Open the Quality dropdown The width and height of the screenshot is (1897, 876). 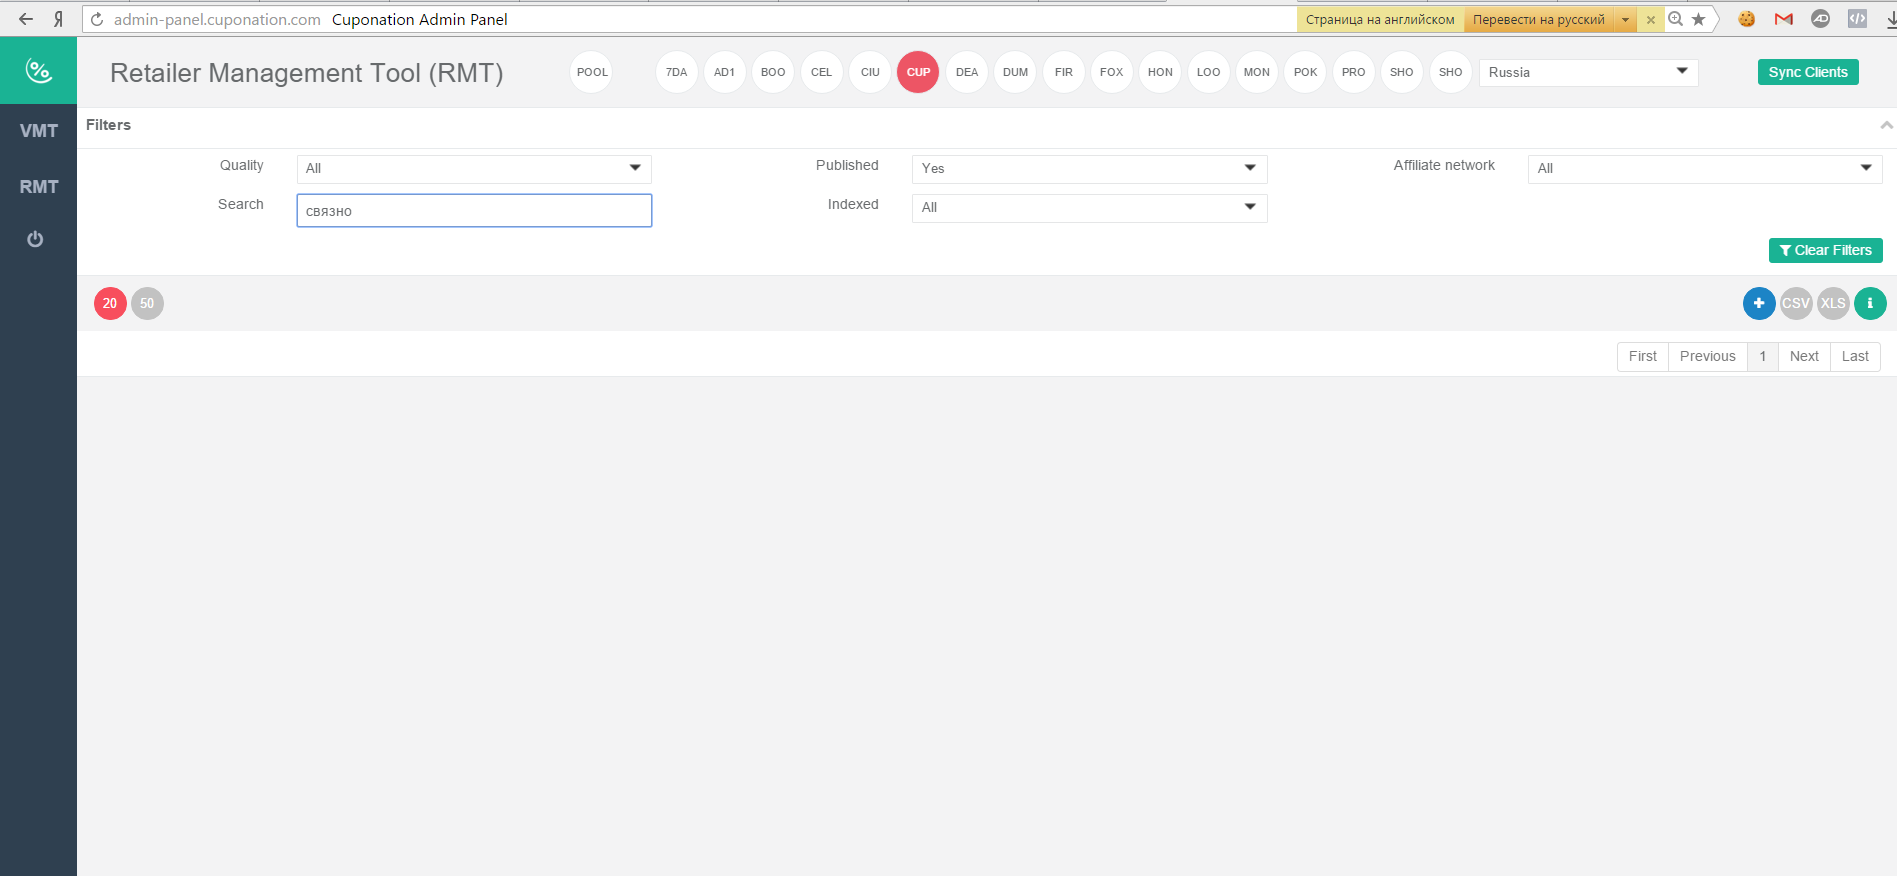pyautogui.click(x=474, y=168)
